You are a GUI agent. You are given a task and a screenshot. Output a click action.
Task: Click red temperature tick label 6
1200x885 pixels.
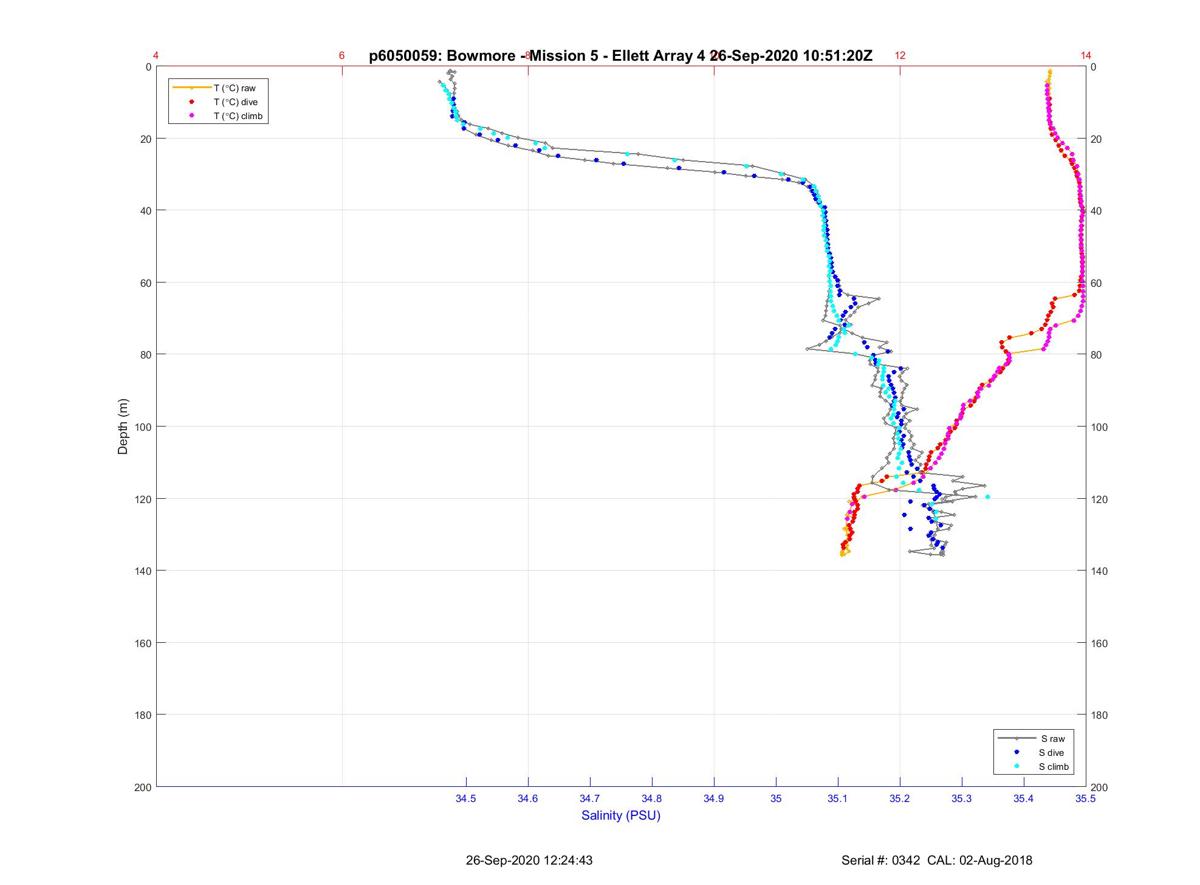(x=342, y=56)
